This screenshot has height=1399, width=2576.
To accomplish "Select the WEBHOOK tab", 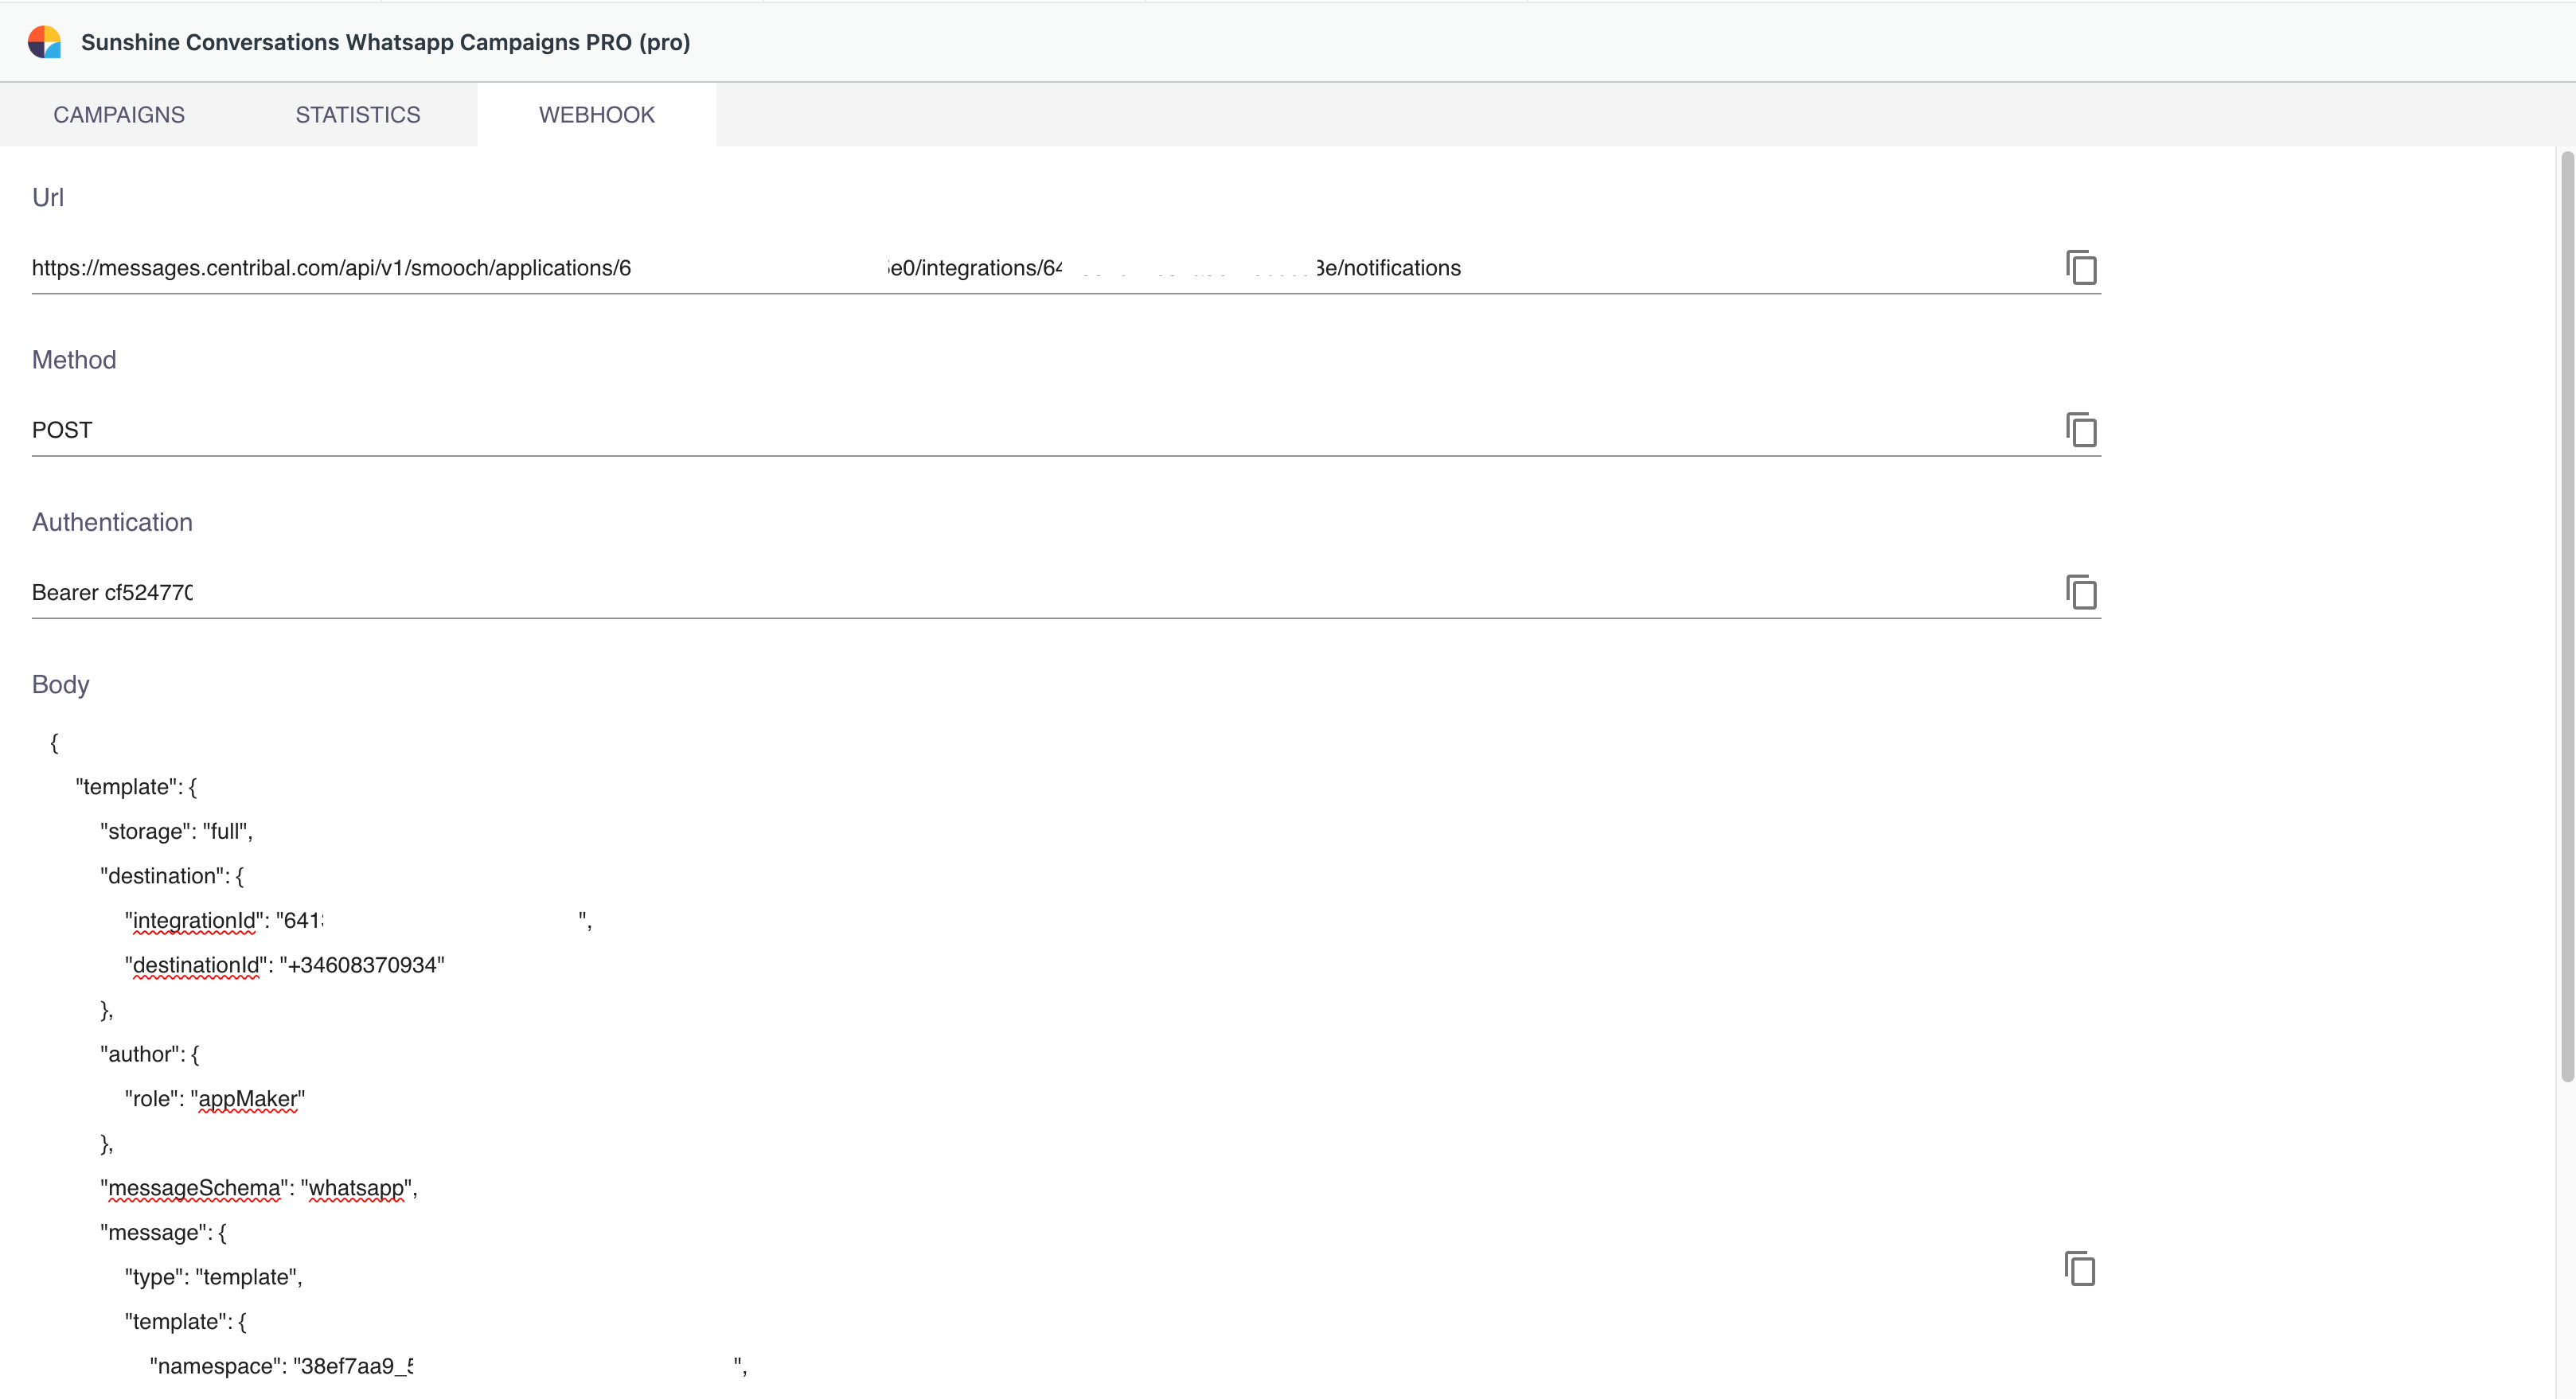I will (596, 115).
